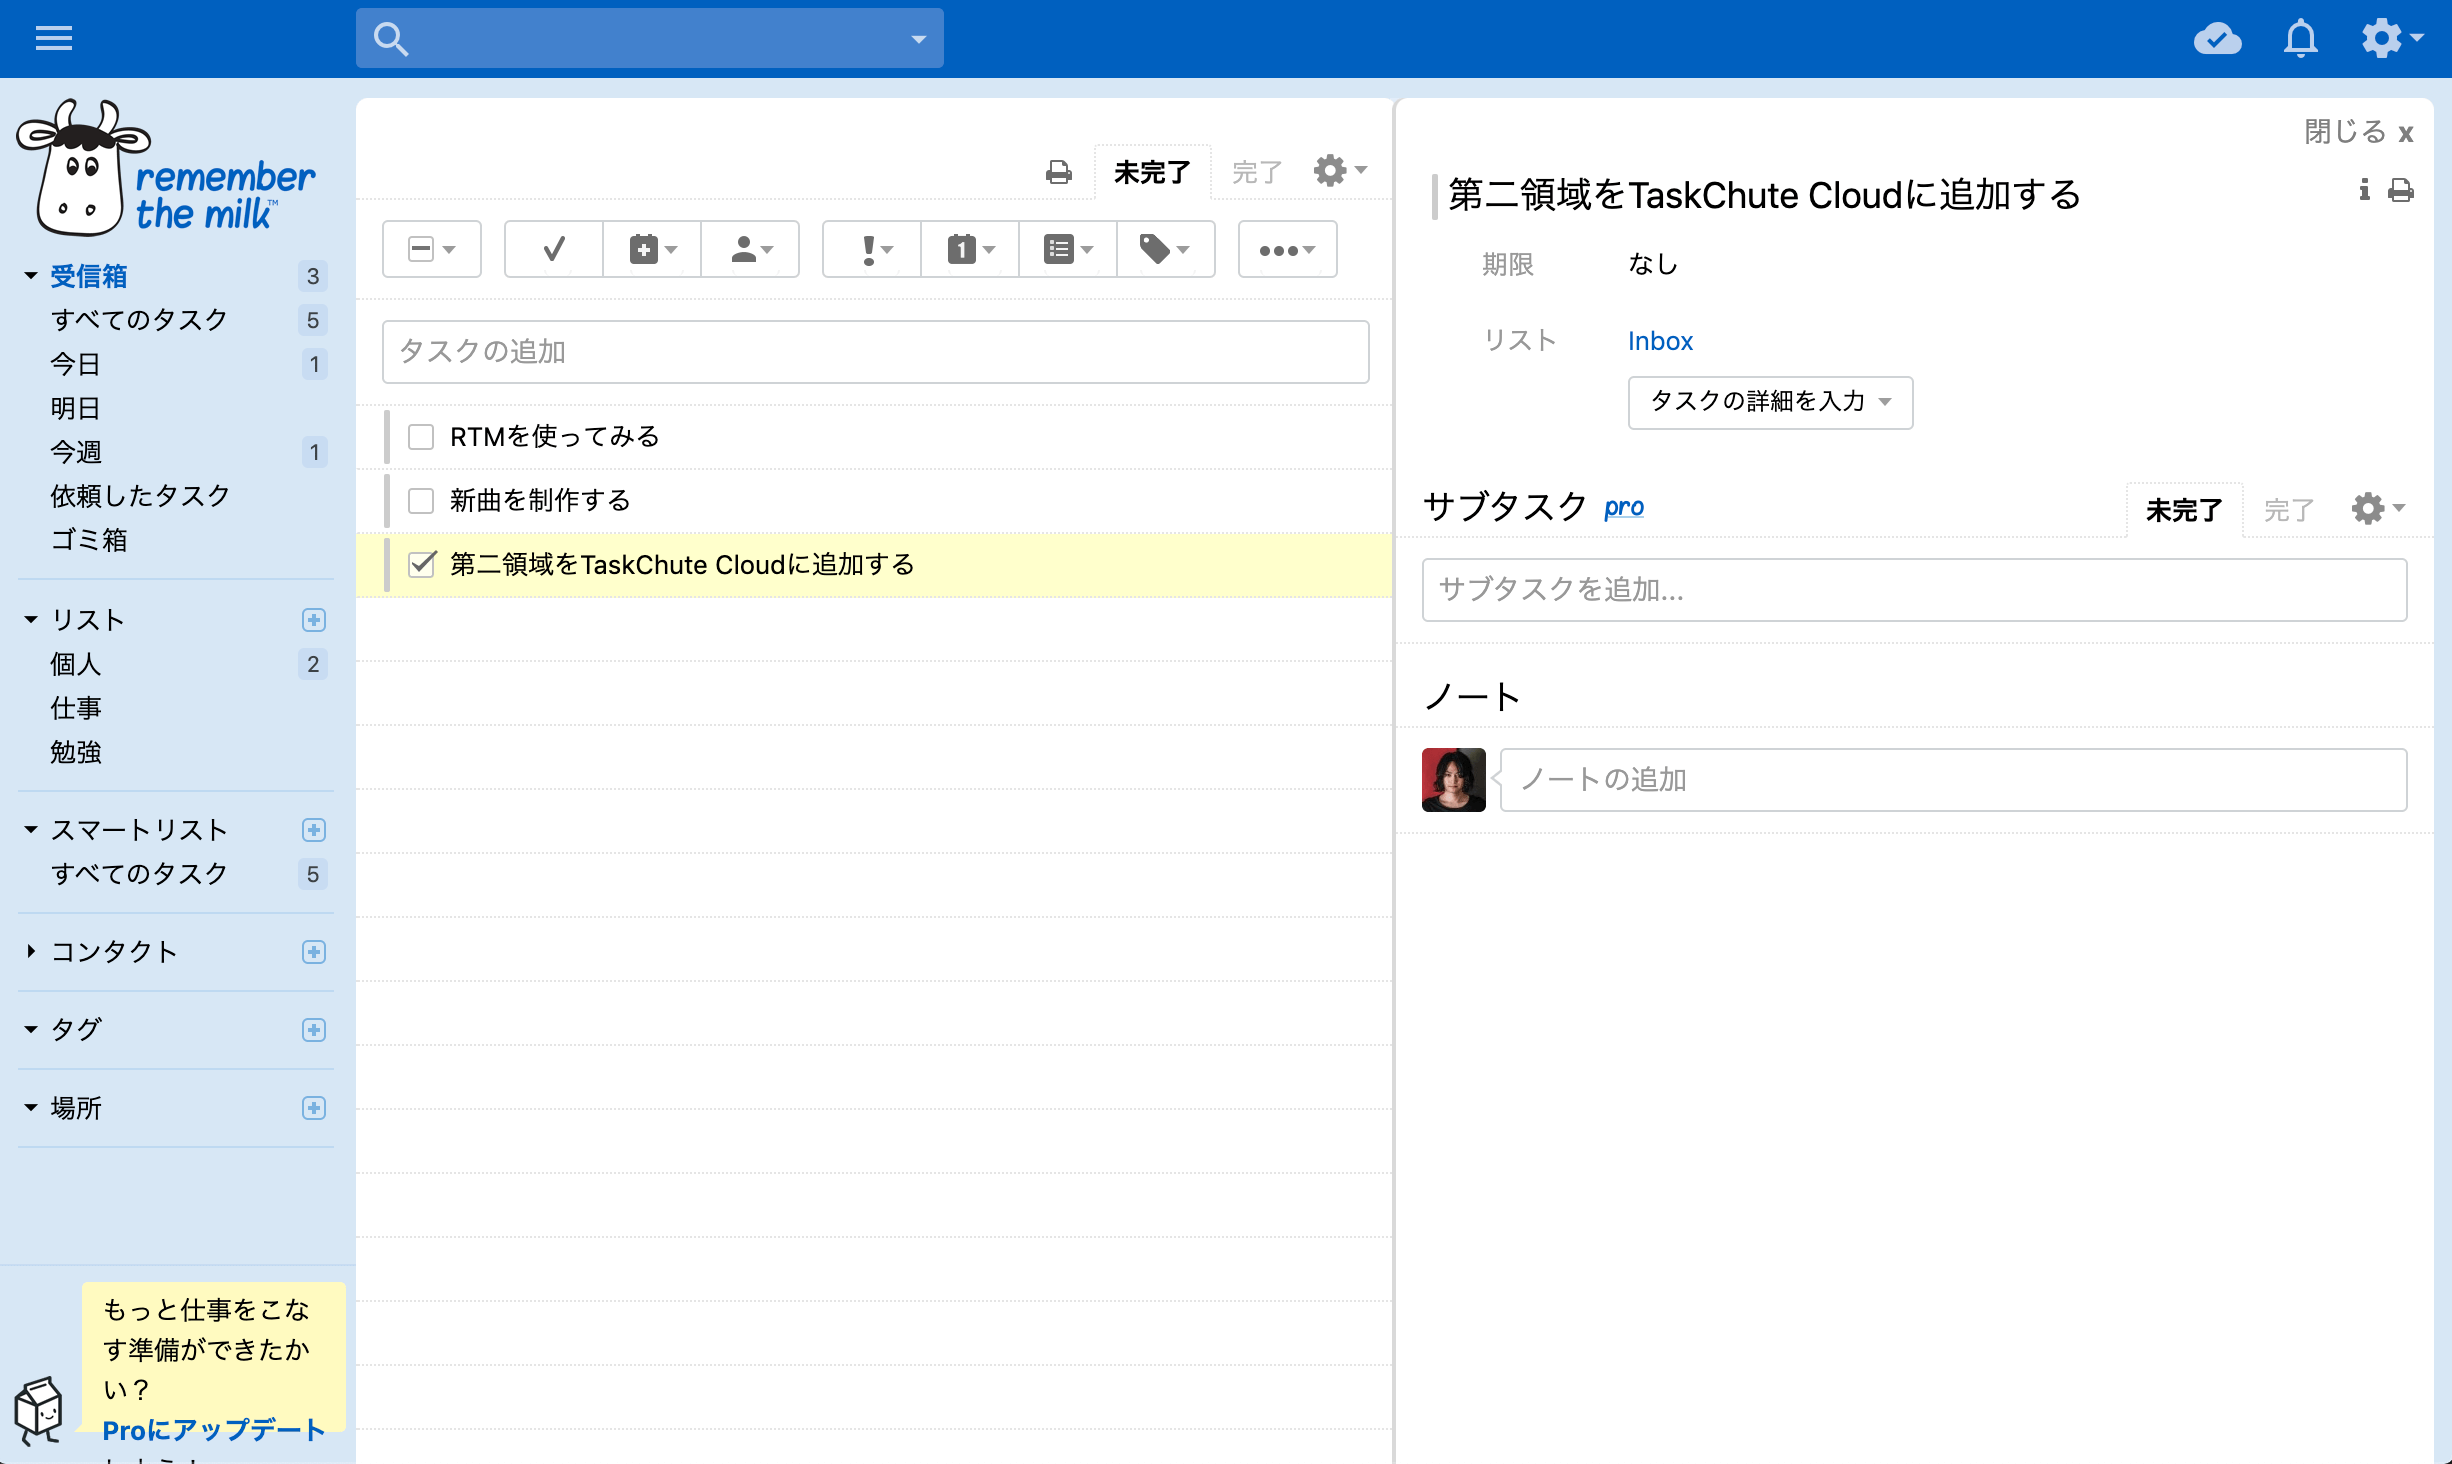
Task: Collapse the 受信箱 section arrow
Action: point(31,276)
